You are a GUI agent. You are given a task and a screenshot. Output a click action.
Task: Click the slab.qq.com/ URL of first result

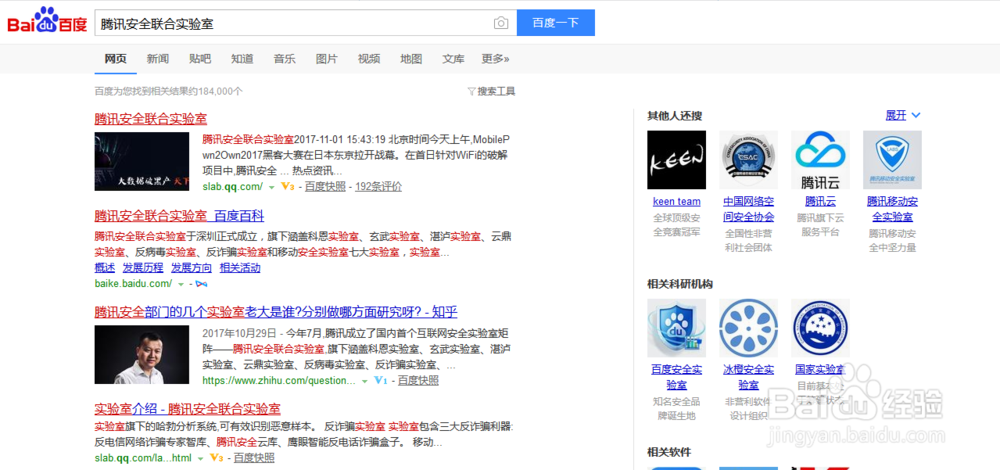[x=232, y=187]
